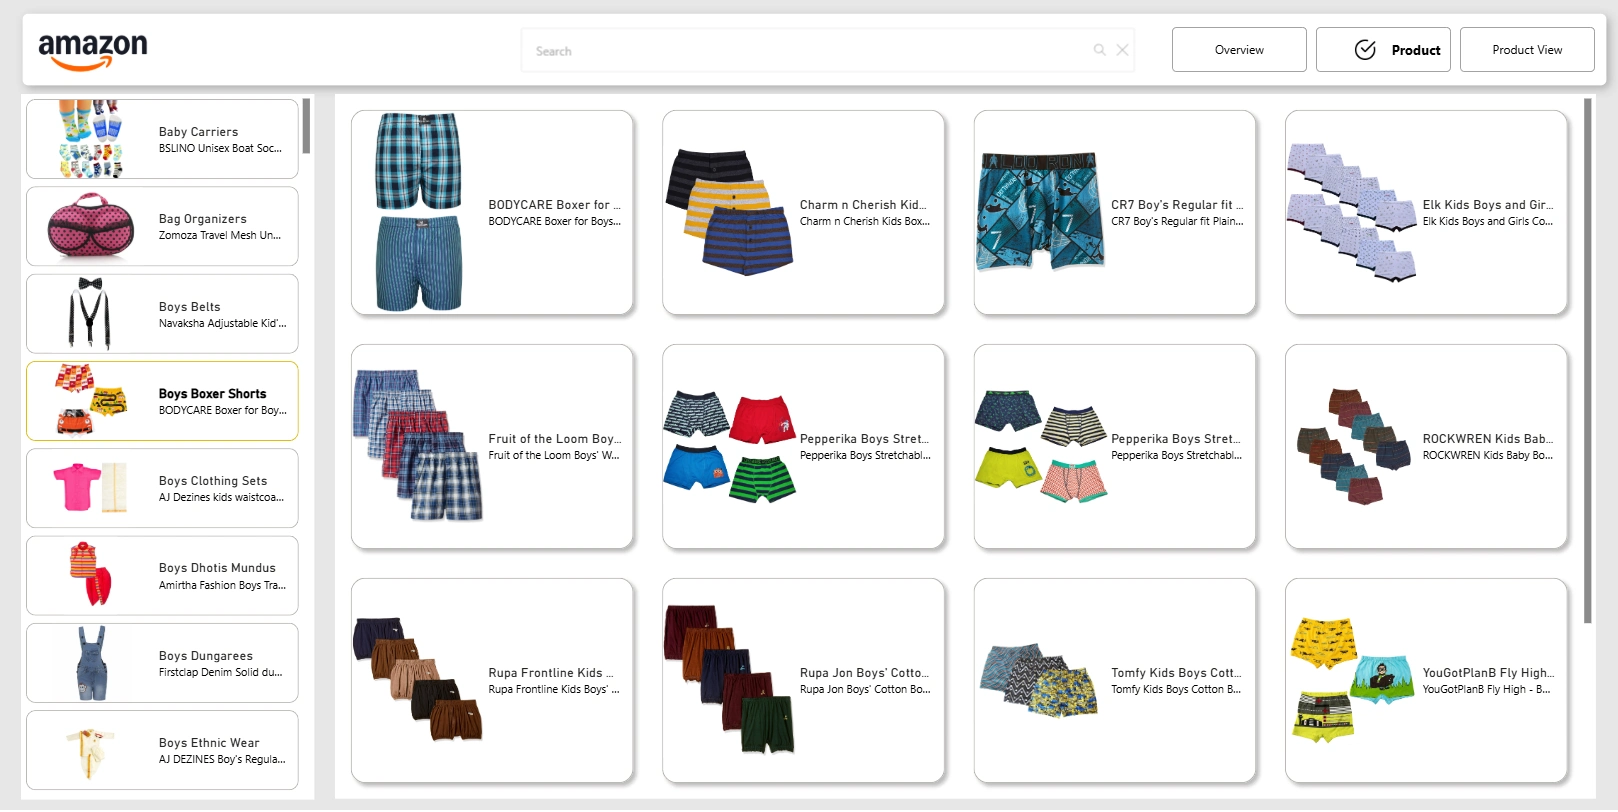1618x812 pixels.
Task: Select the Boys Ethnic Wear category
Action: click(x=162, y=750)
